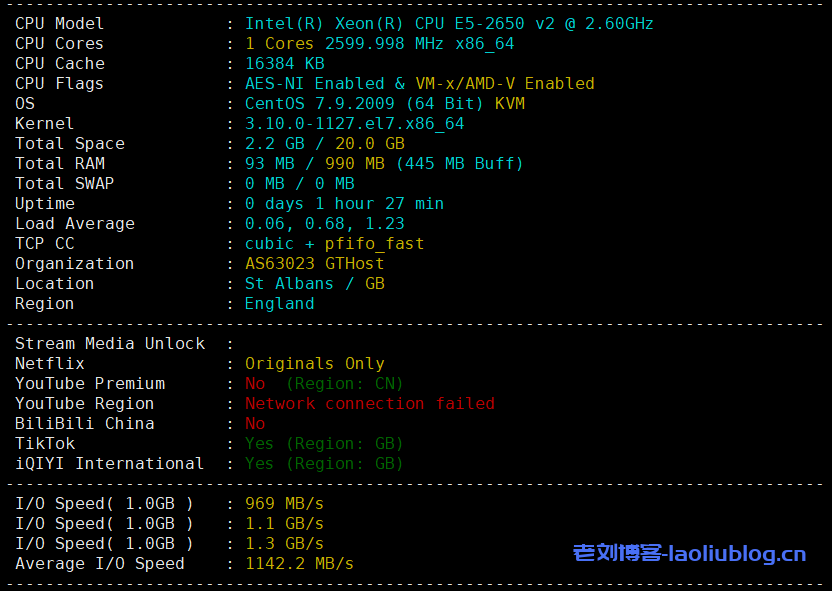Click the CPU Model value Intel Xeon E5-2650
The height and width of the screenshot is (591, 832).
(x=449, y=23)
